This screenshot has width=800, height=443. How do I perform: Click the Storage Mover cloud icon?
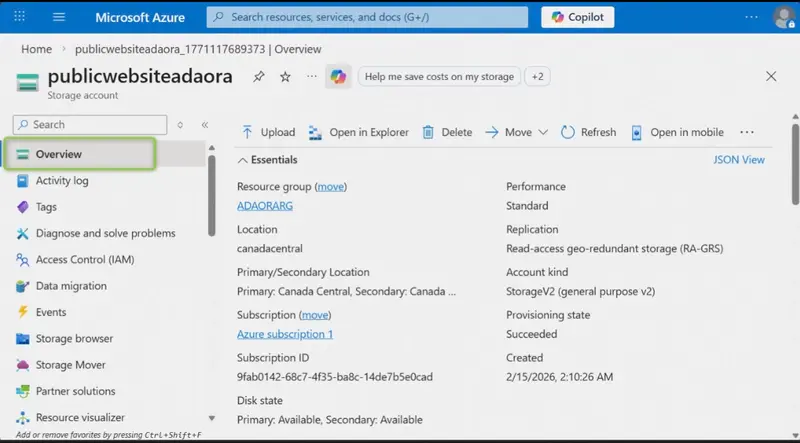pos(22,365)
